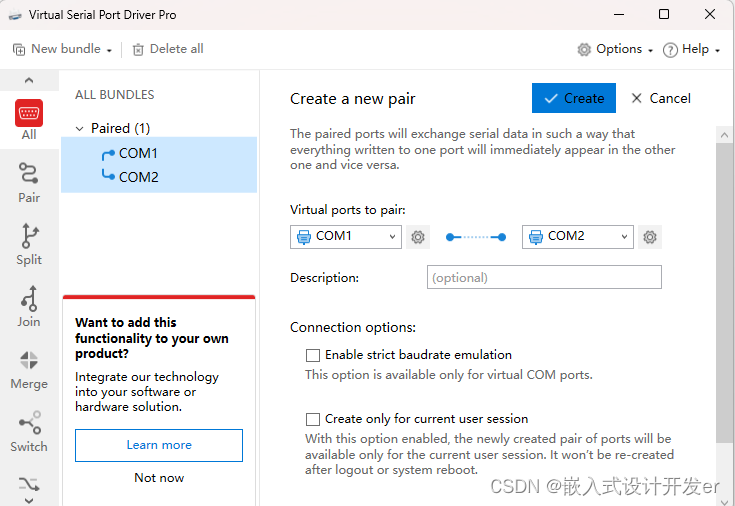Open the New bundle menu
The image size is (735, 506).
[x=62, y=49]
